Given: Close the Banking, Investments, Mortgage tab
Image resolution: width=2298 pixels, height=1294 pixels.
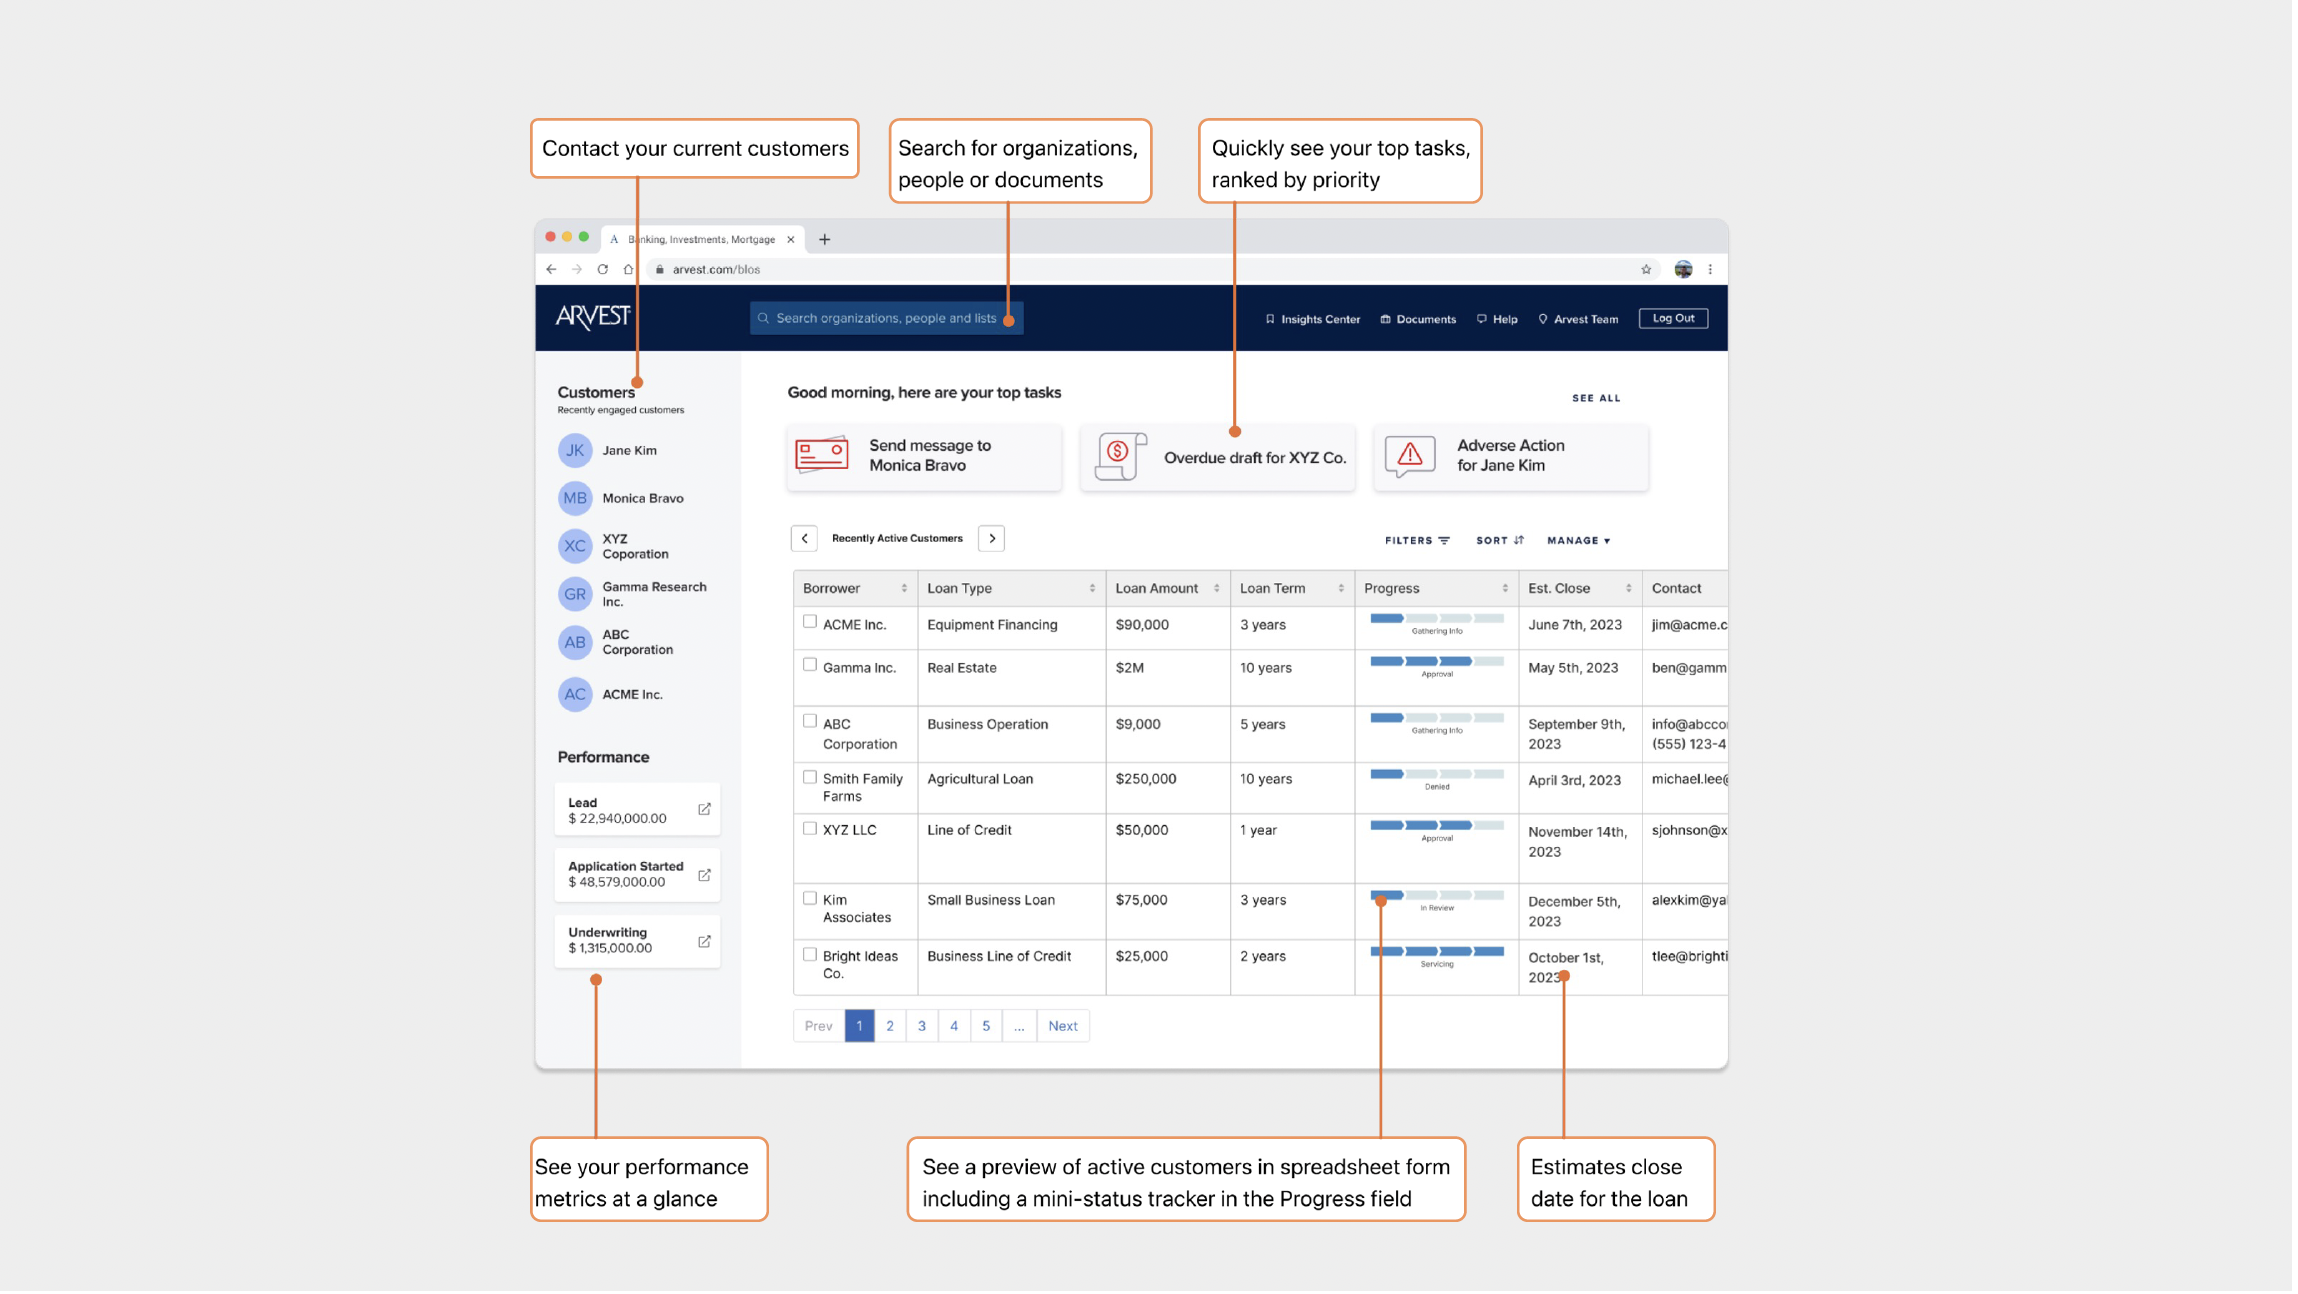Looking at the screenshot, I should [791, 240].
